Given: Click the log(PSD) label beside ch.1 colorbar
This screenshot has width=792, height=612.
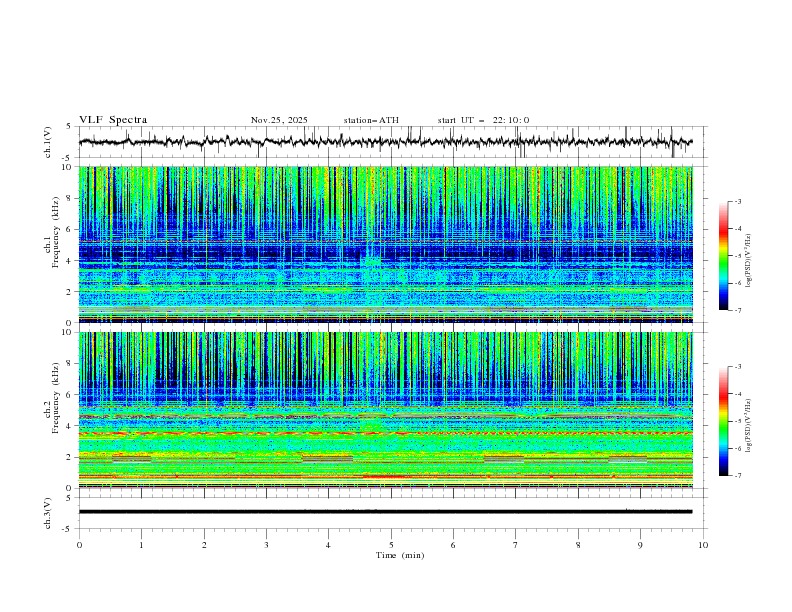Looking at the screenshot, I should click(748, 262).
